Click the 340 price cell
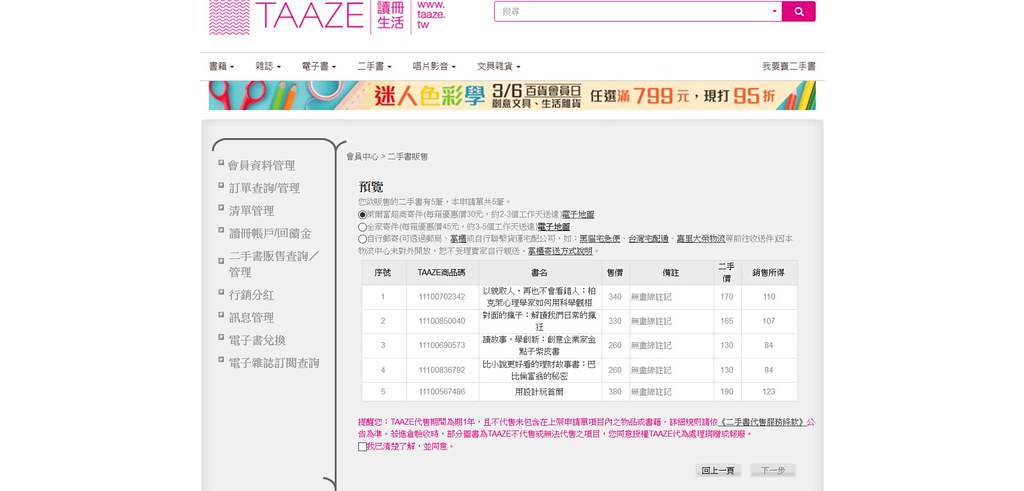 615,297
